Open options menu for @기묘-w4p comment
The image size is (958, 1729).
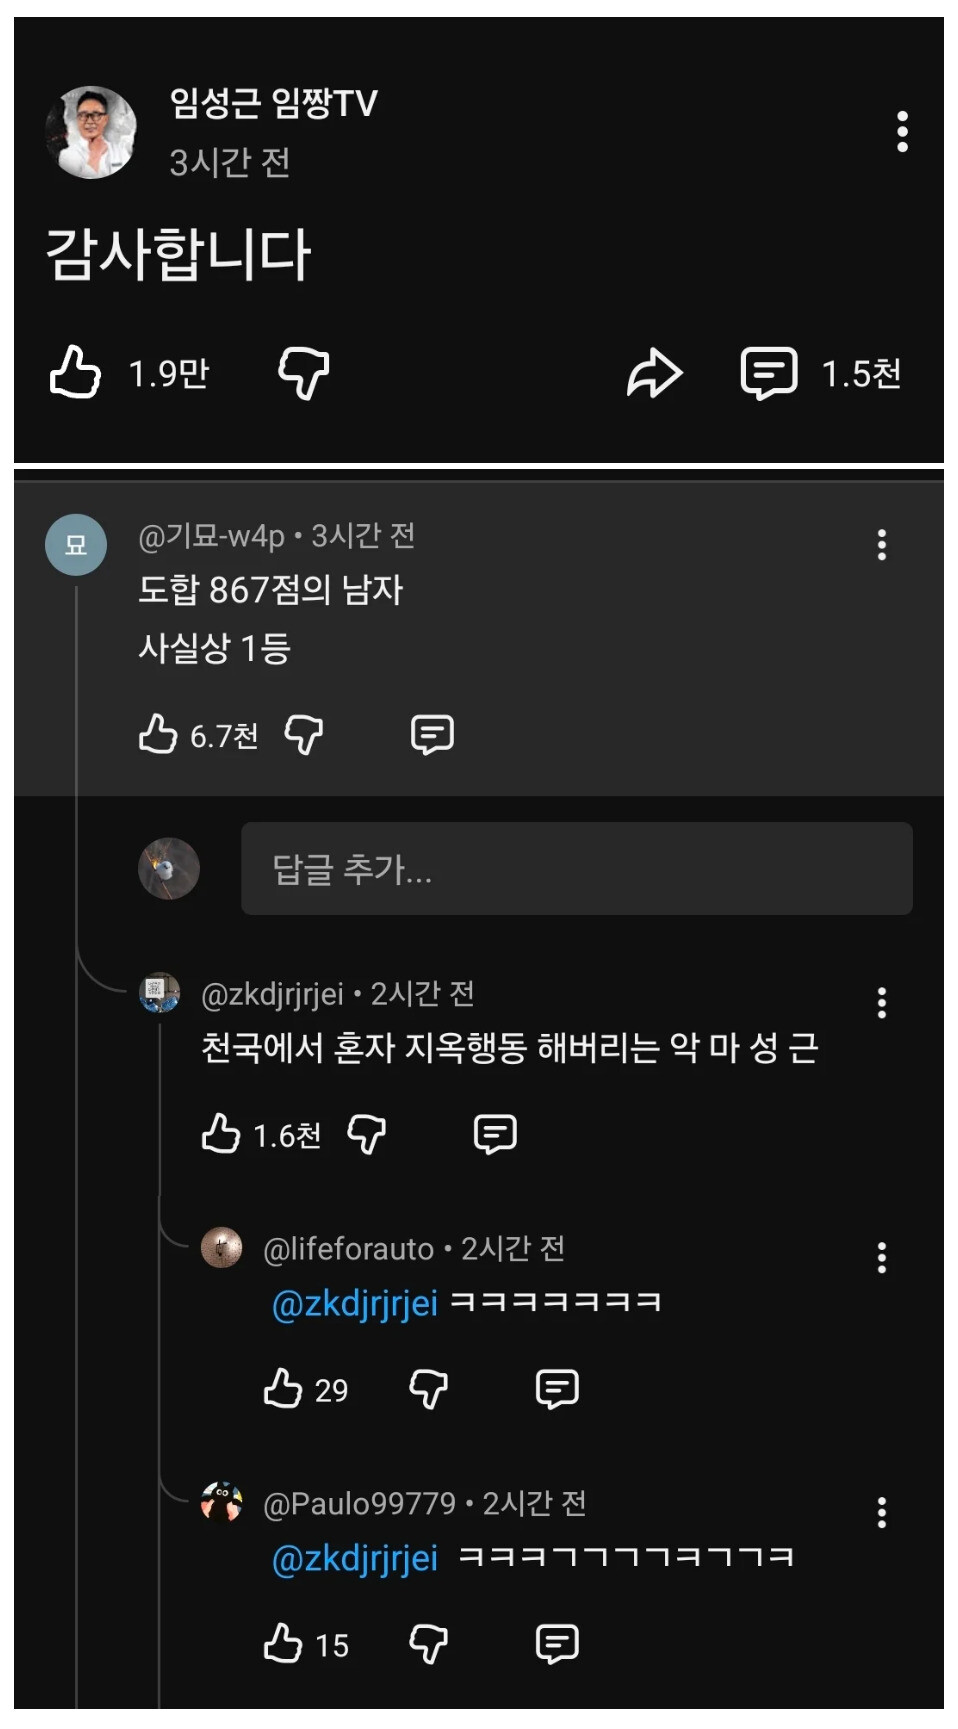click(881, 545)
